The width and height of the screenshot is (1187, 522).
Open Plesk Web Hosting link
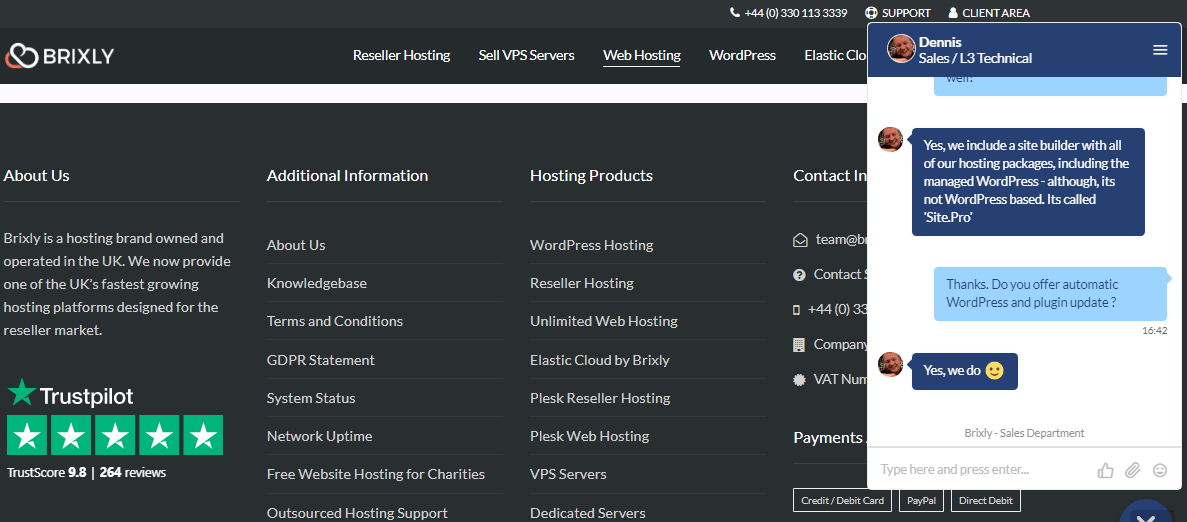(589, 437)
